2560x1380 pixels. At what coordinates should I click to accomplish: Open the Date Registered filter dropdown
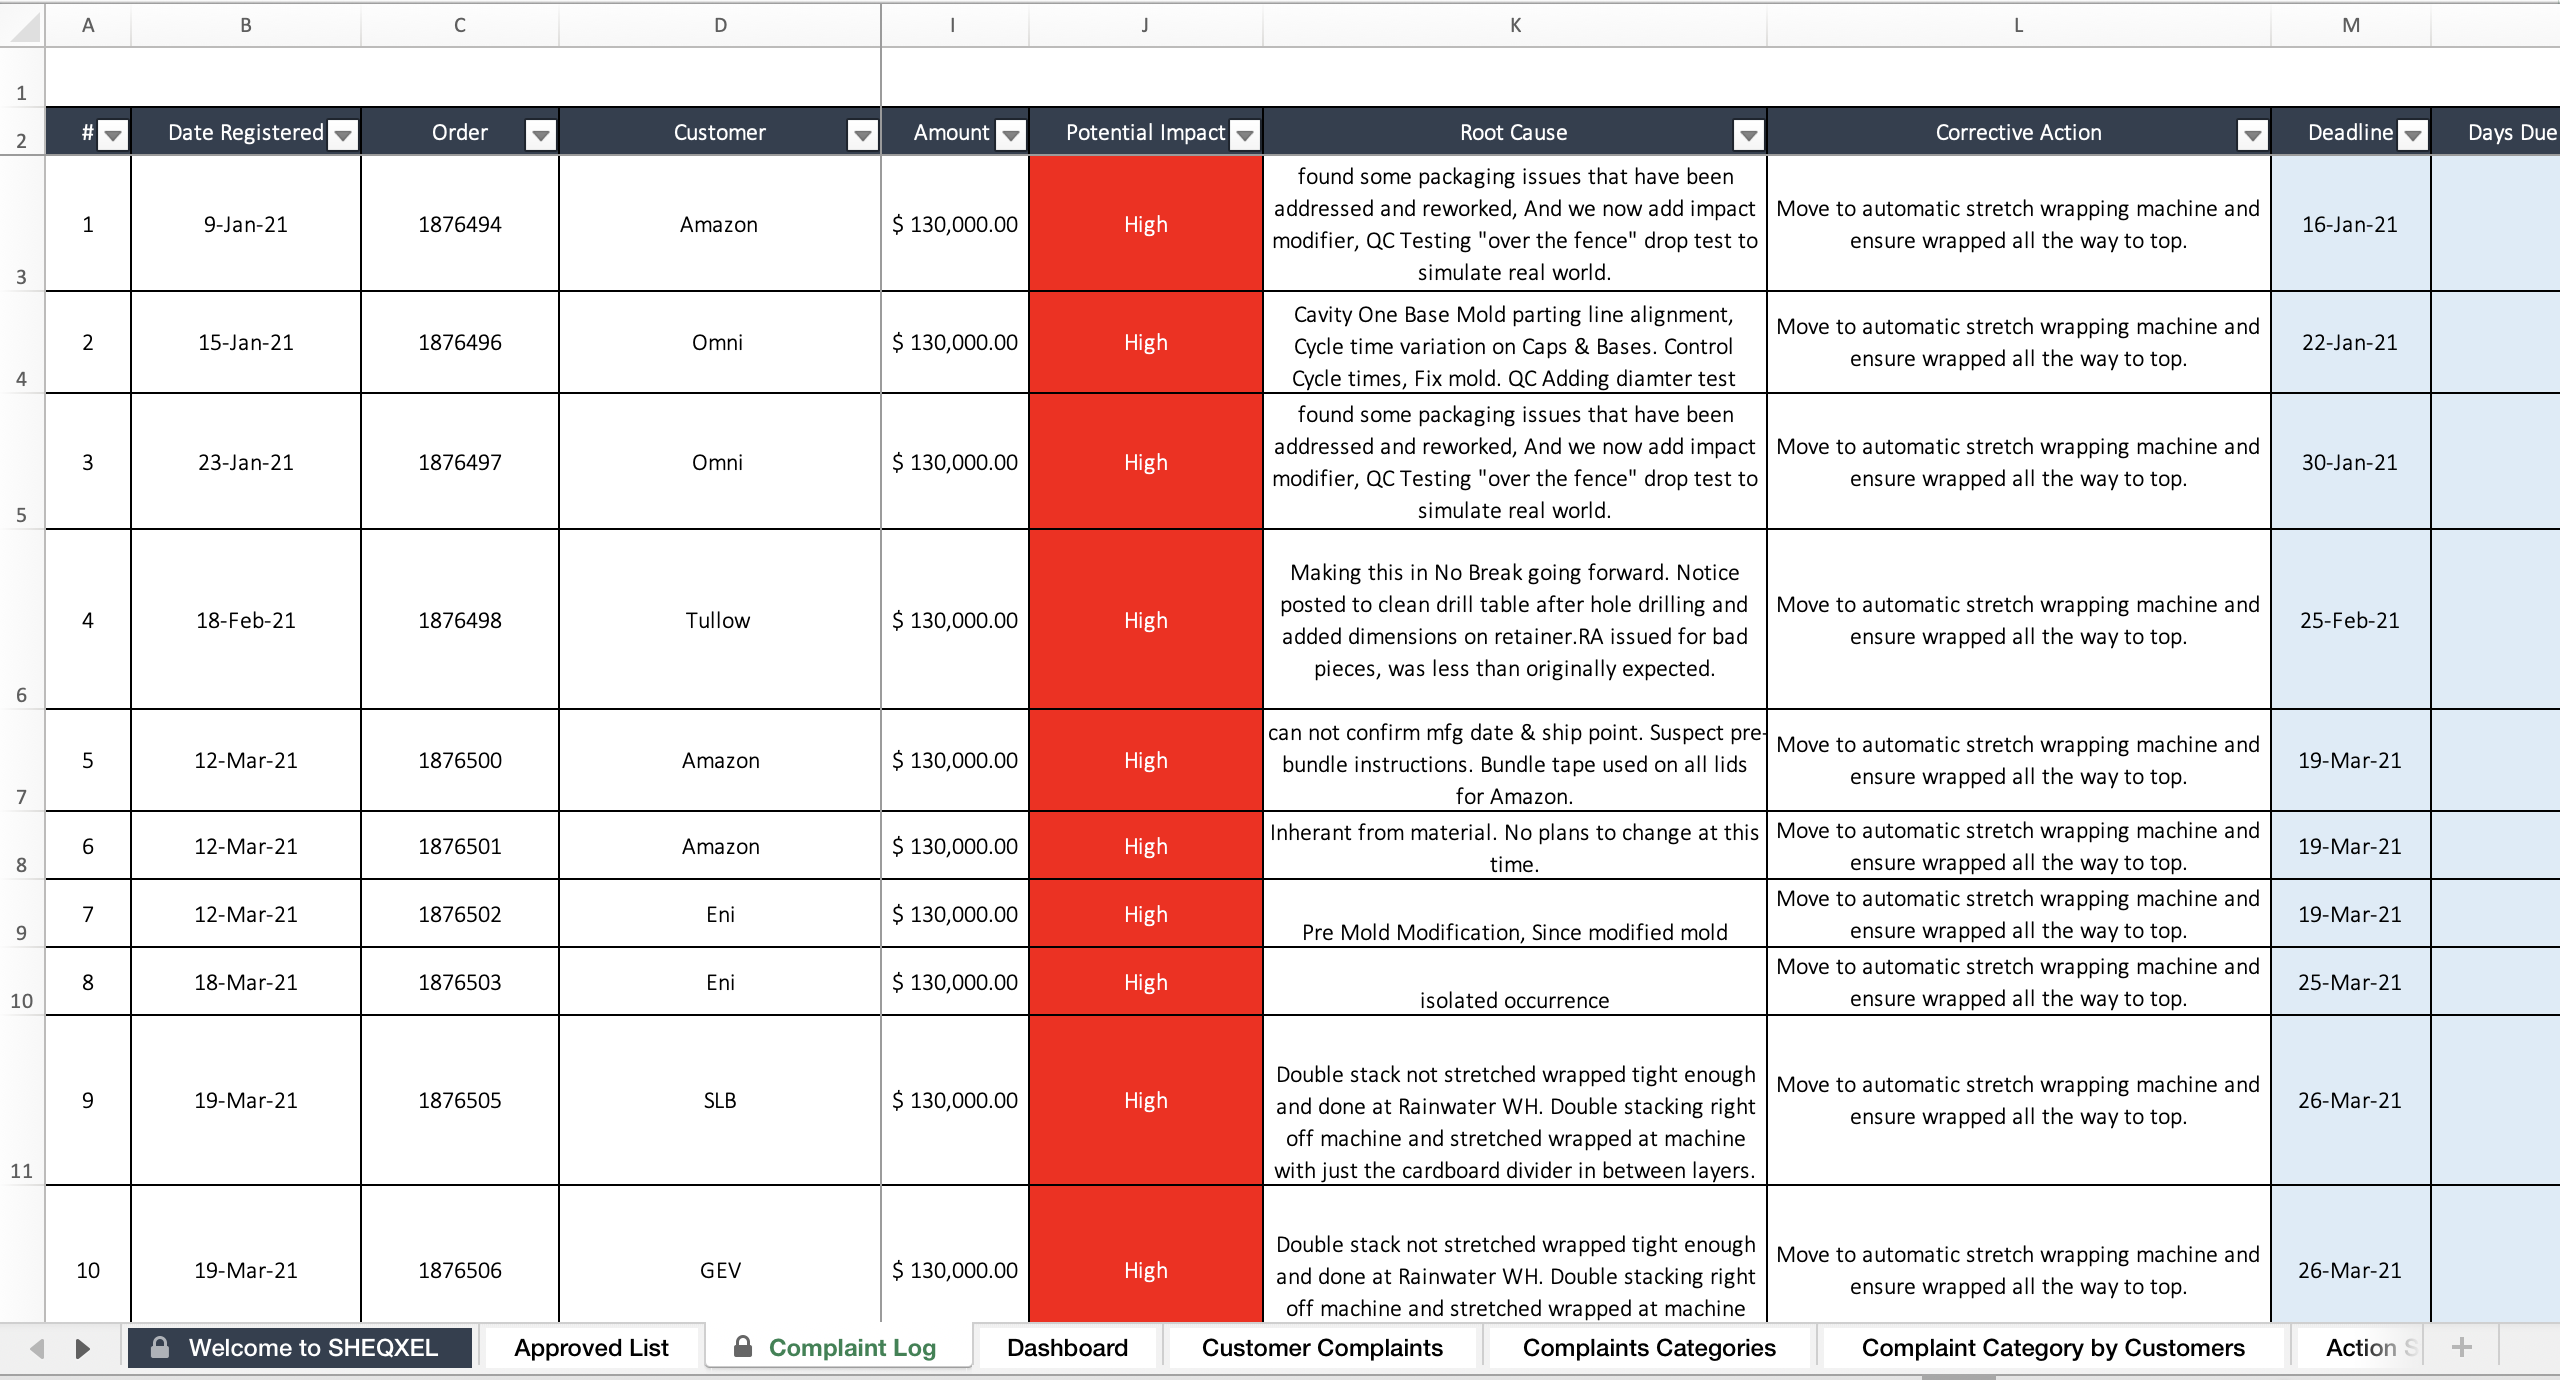pyautogui.click(x=343, y=134)
